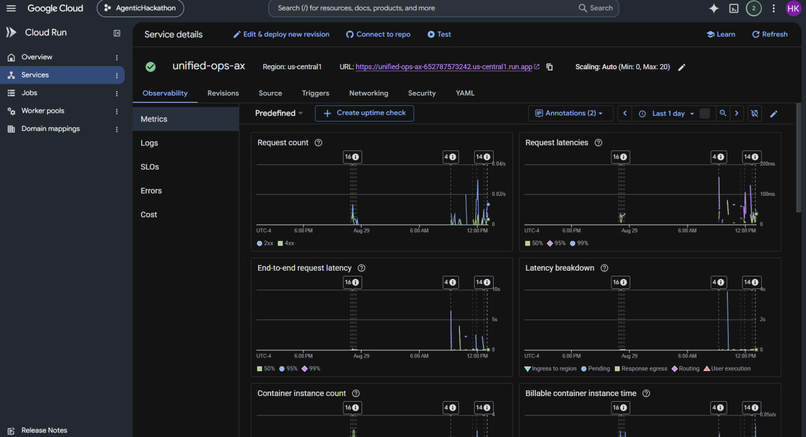Screen dimensions: 806x437
Task: Open Domain mappings three-dot menu
Action: tap(117, 130)
